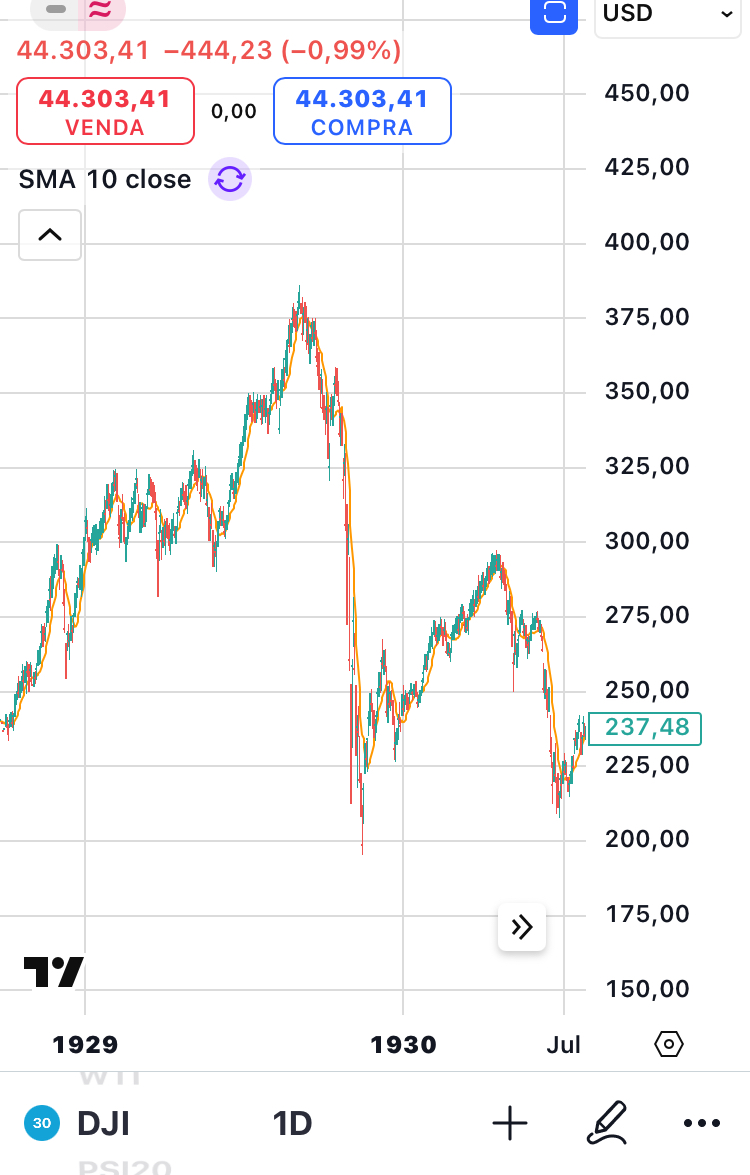This screenshot has height=1175, width=750.
Task: Add indicator with the plus icon
Action: 510,1124
